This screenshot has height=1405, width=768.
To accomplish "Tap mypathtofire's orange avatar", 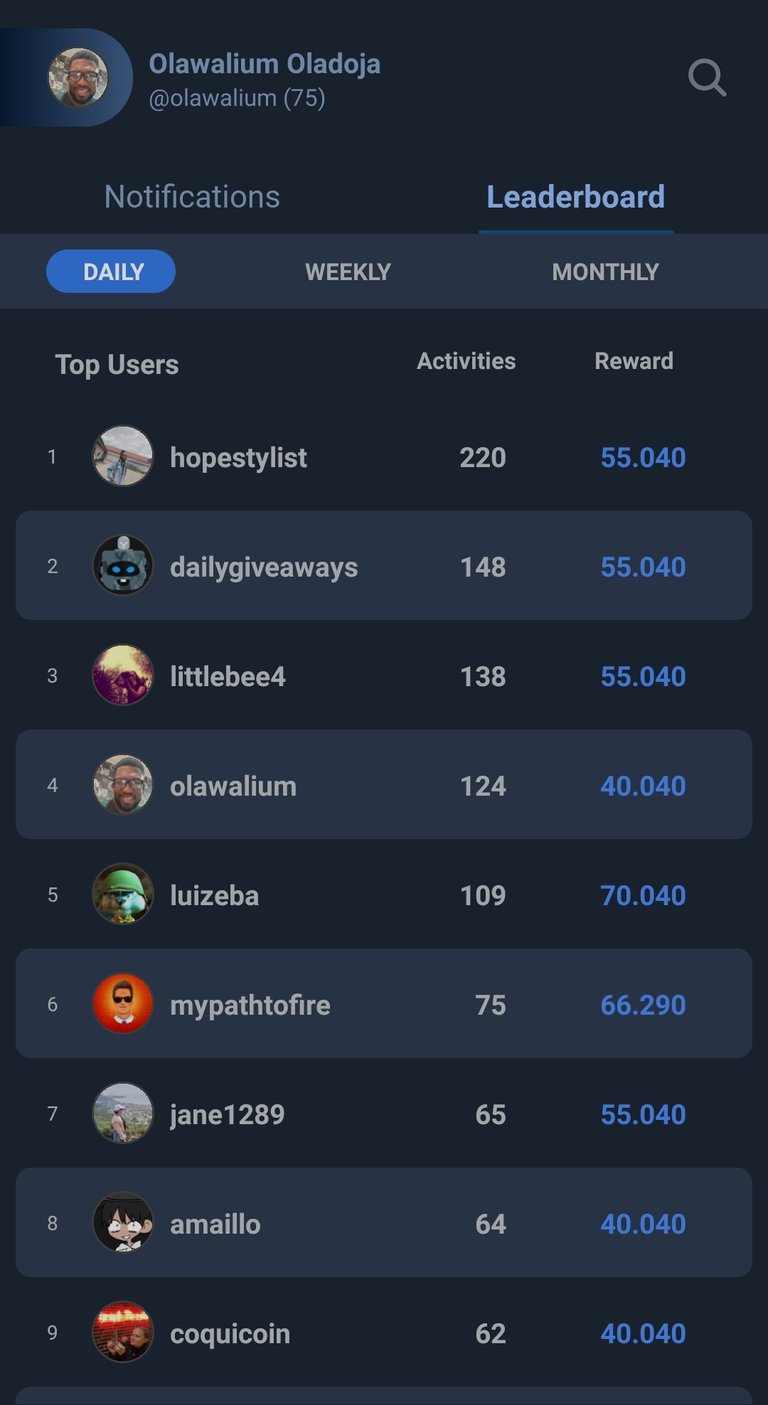I will (x=123, y=1004).
